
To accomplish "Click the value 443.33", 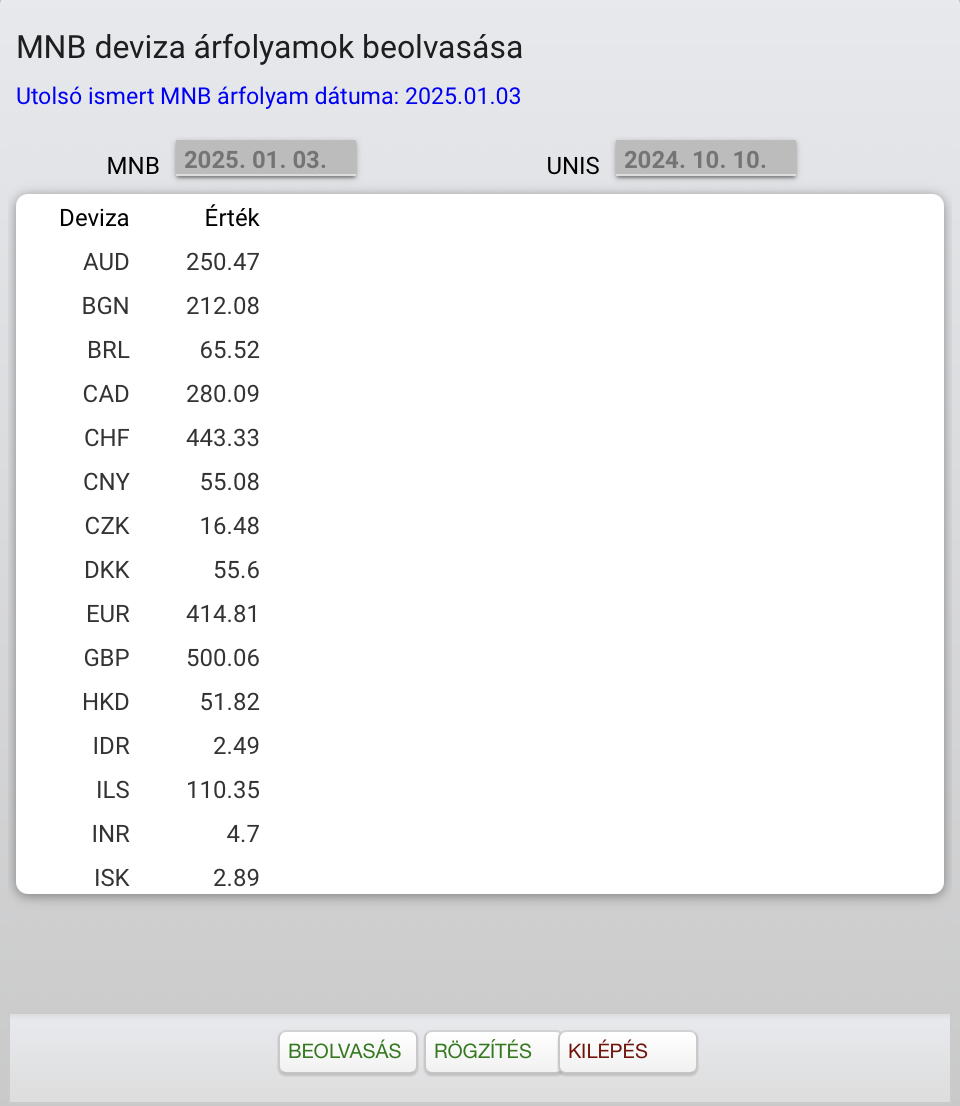I will (x=223, y=438).
